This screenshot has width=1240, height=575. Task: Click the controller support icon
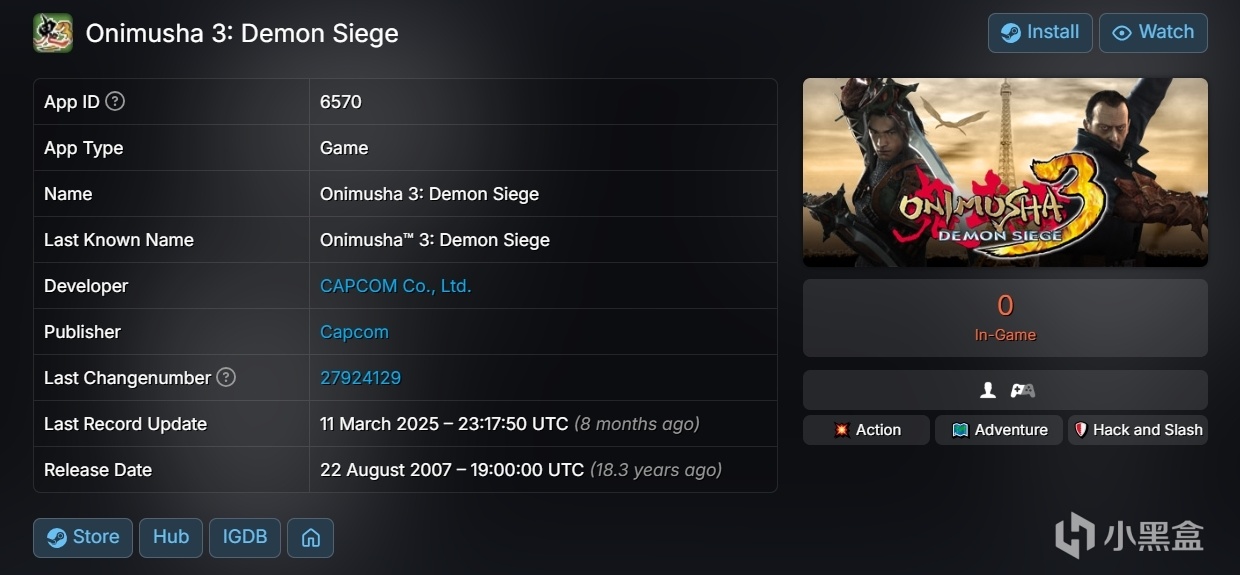click(1022, 390)
